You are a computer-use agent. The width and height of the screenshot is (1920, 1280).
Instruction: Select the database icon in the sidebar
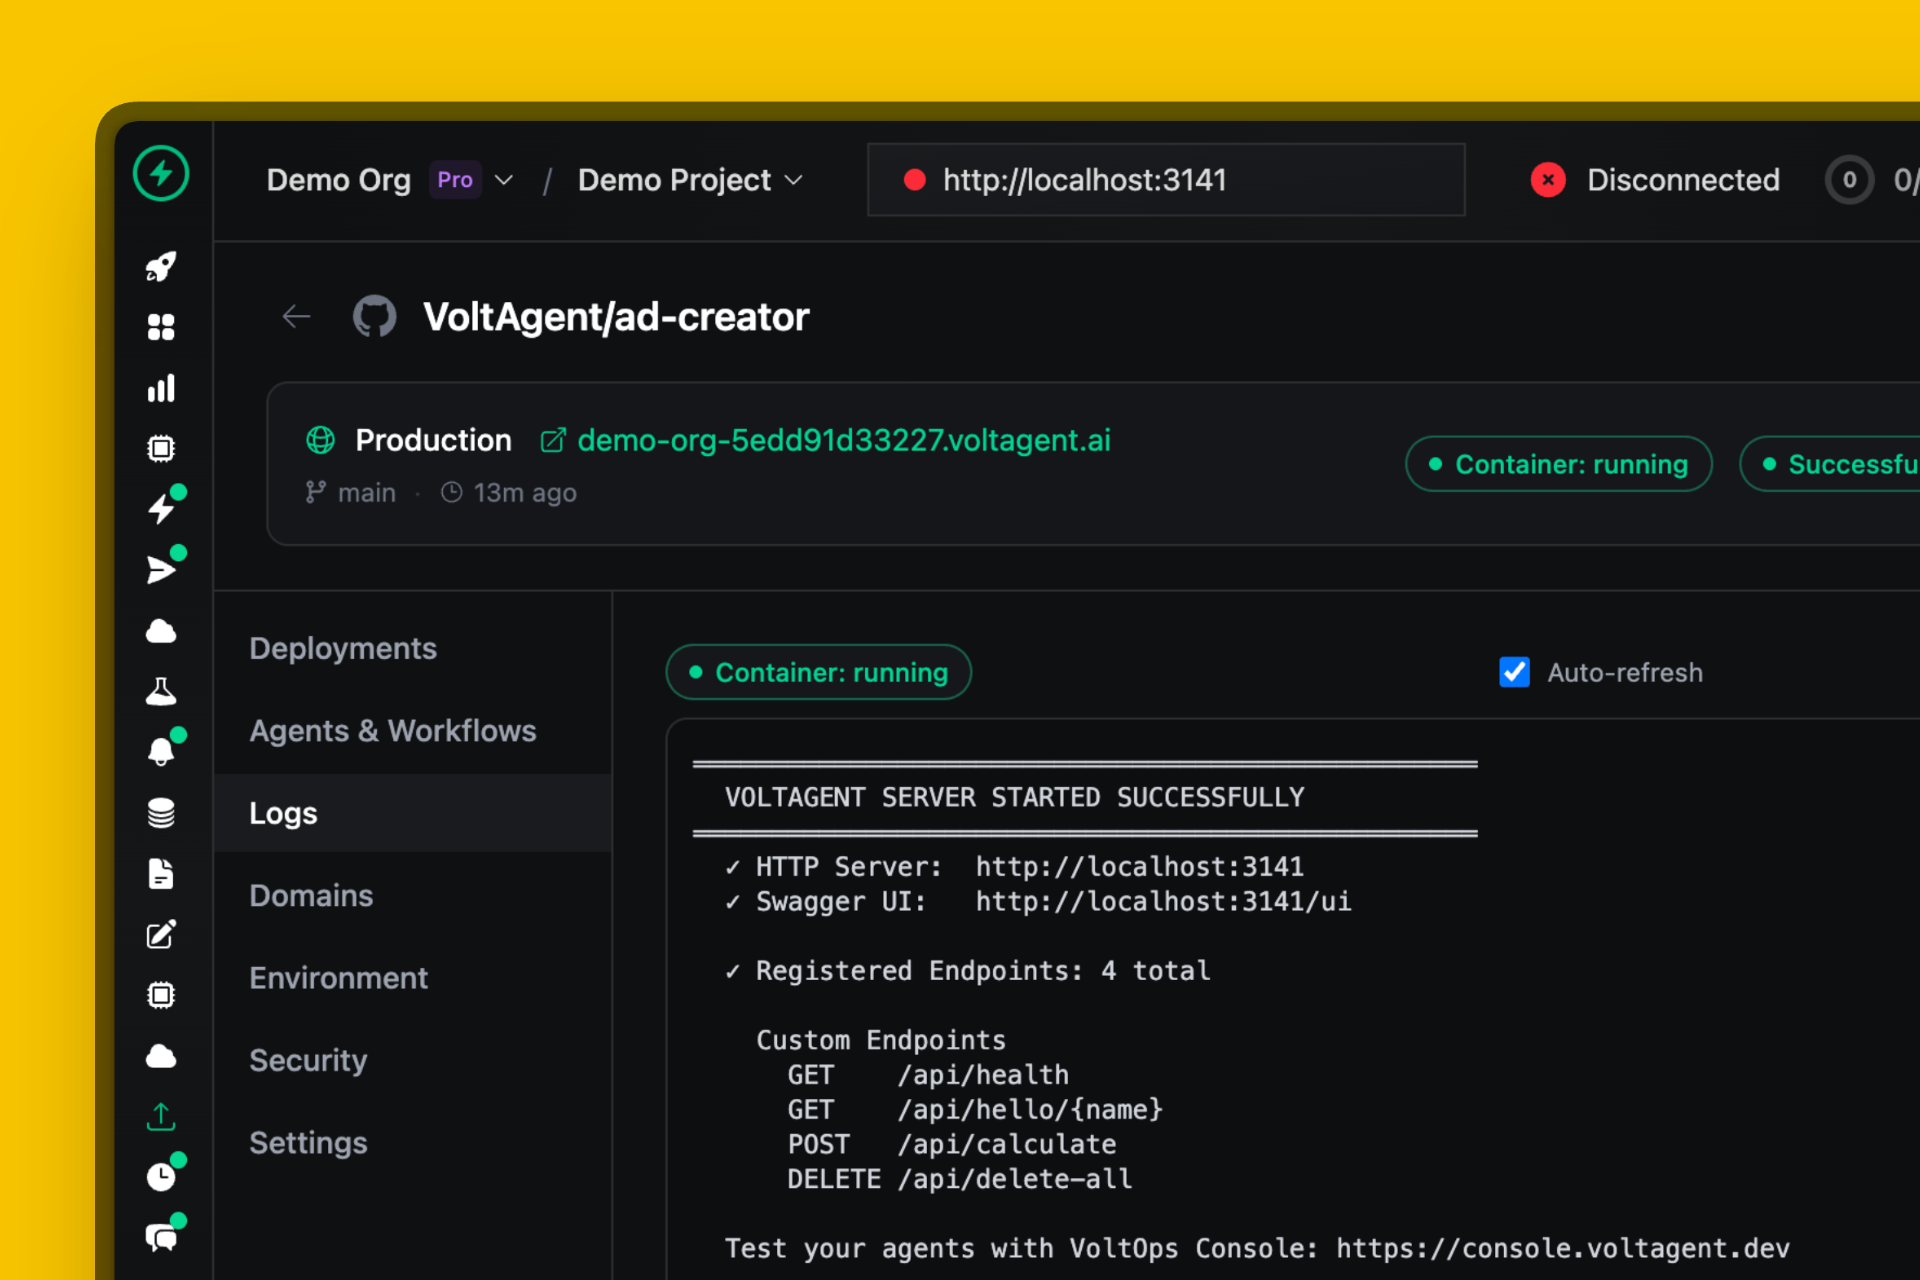point(161,812)
